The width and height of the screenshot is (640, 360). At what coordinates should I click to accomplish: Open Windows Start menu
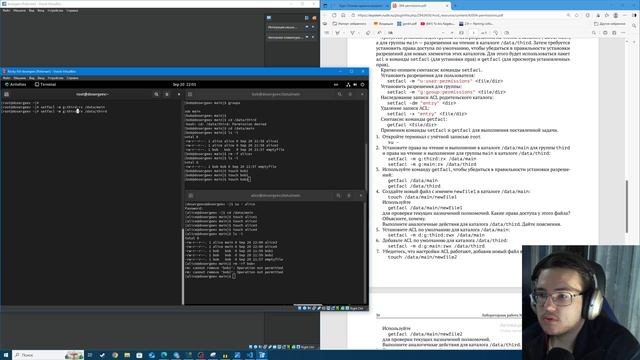click(x=6, y=355)
